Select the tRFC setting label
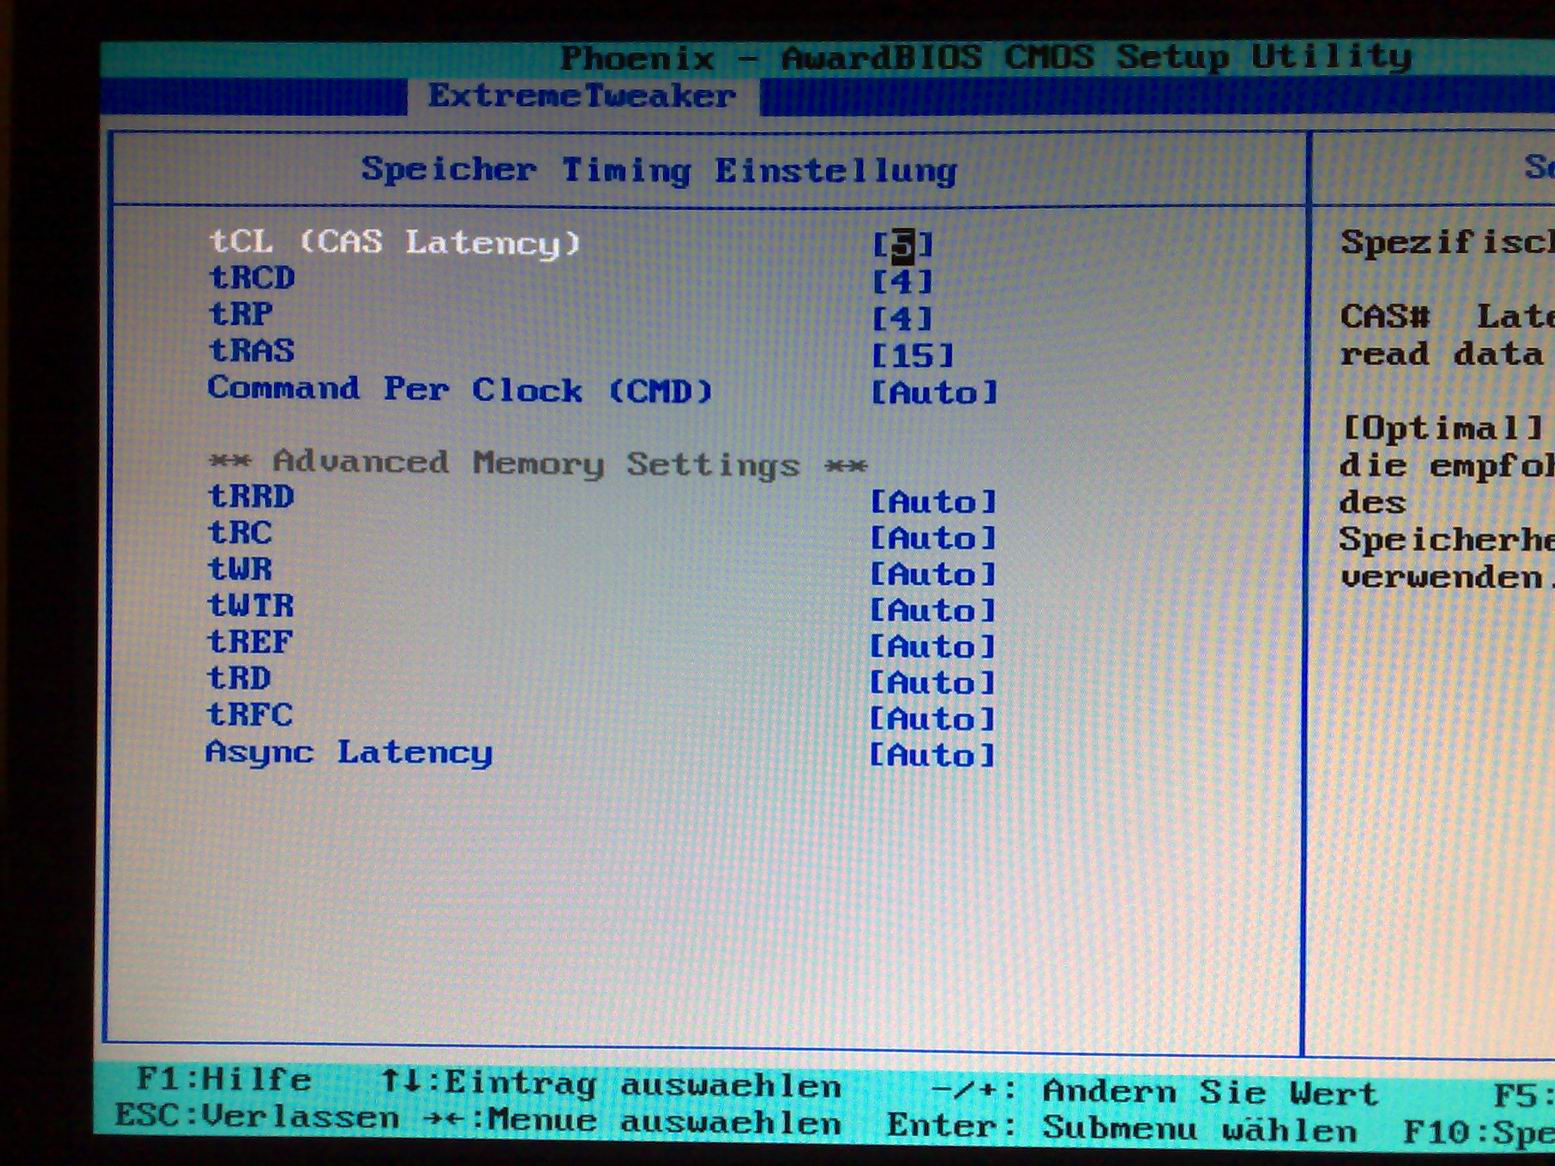The width and height of the screenshot is (1555, 1166). click(x=250, y=715)
